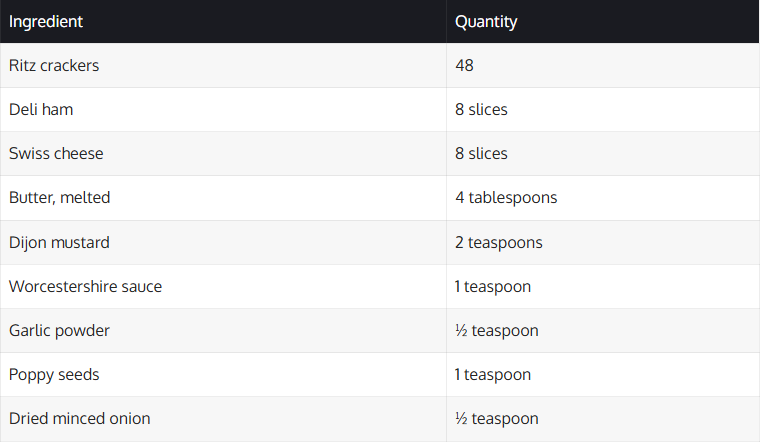Click the quantity 48 cell

pos(464,65)
